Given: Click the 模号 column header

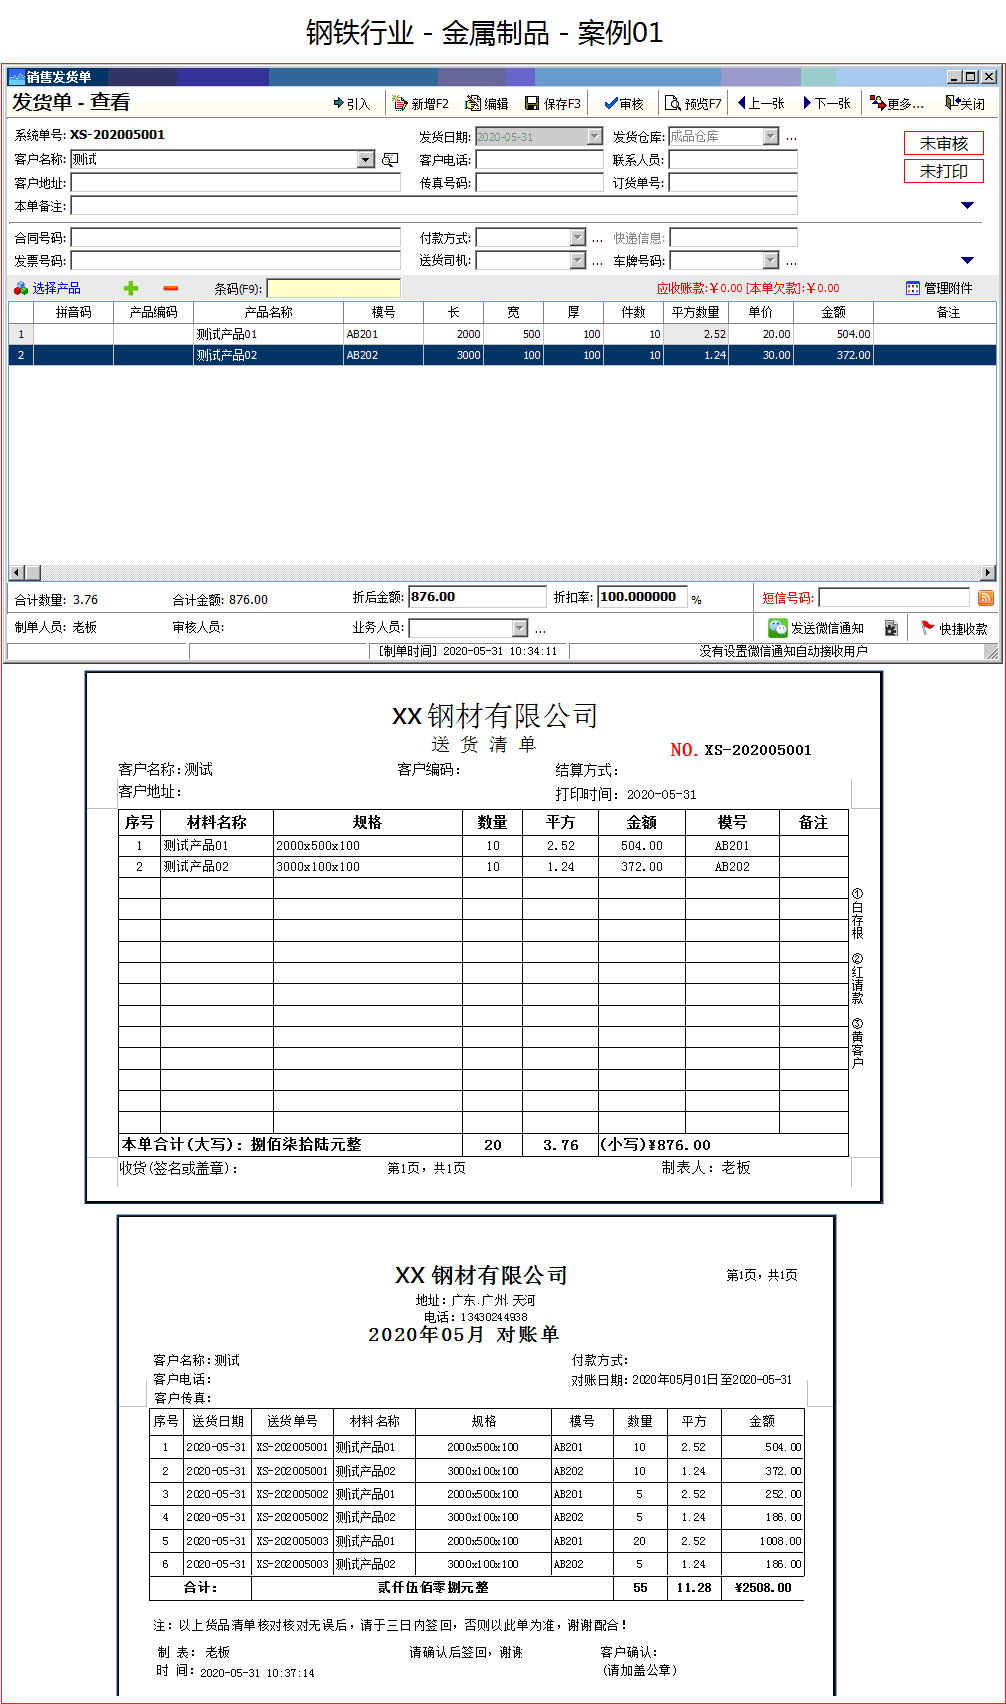Looking at the screenshot, I should click(384, 313).
